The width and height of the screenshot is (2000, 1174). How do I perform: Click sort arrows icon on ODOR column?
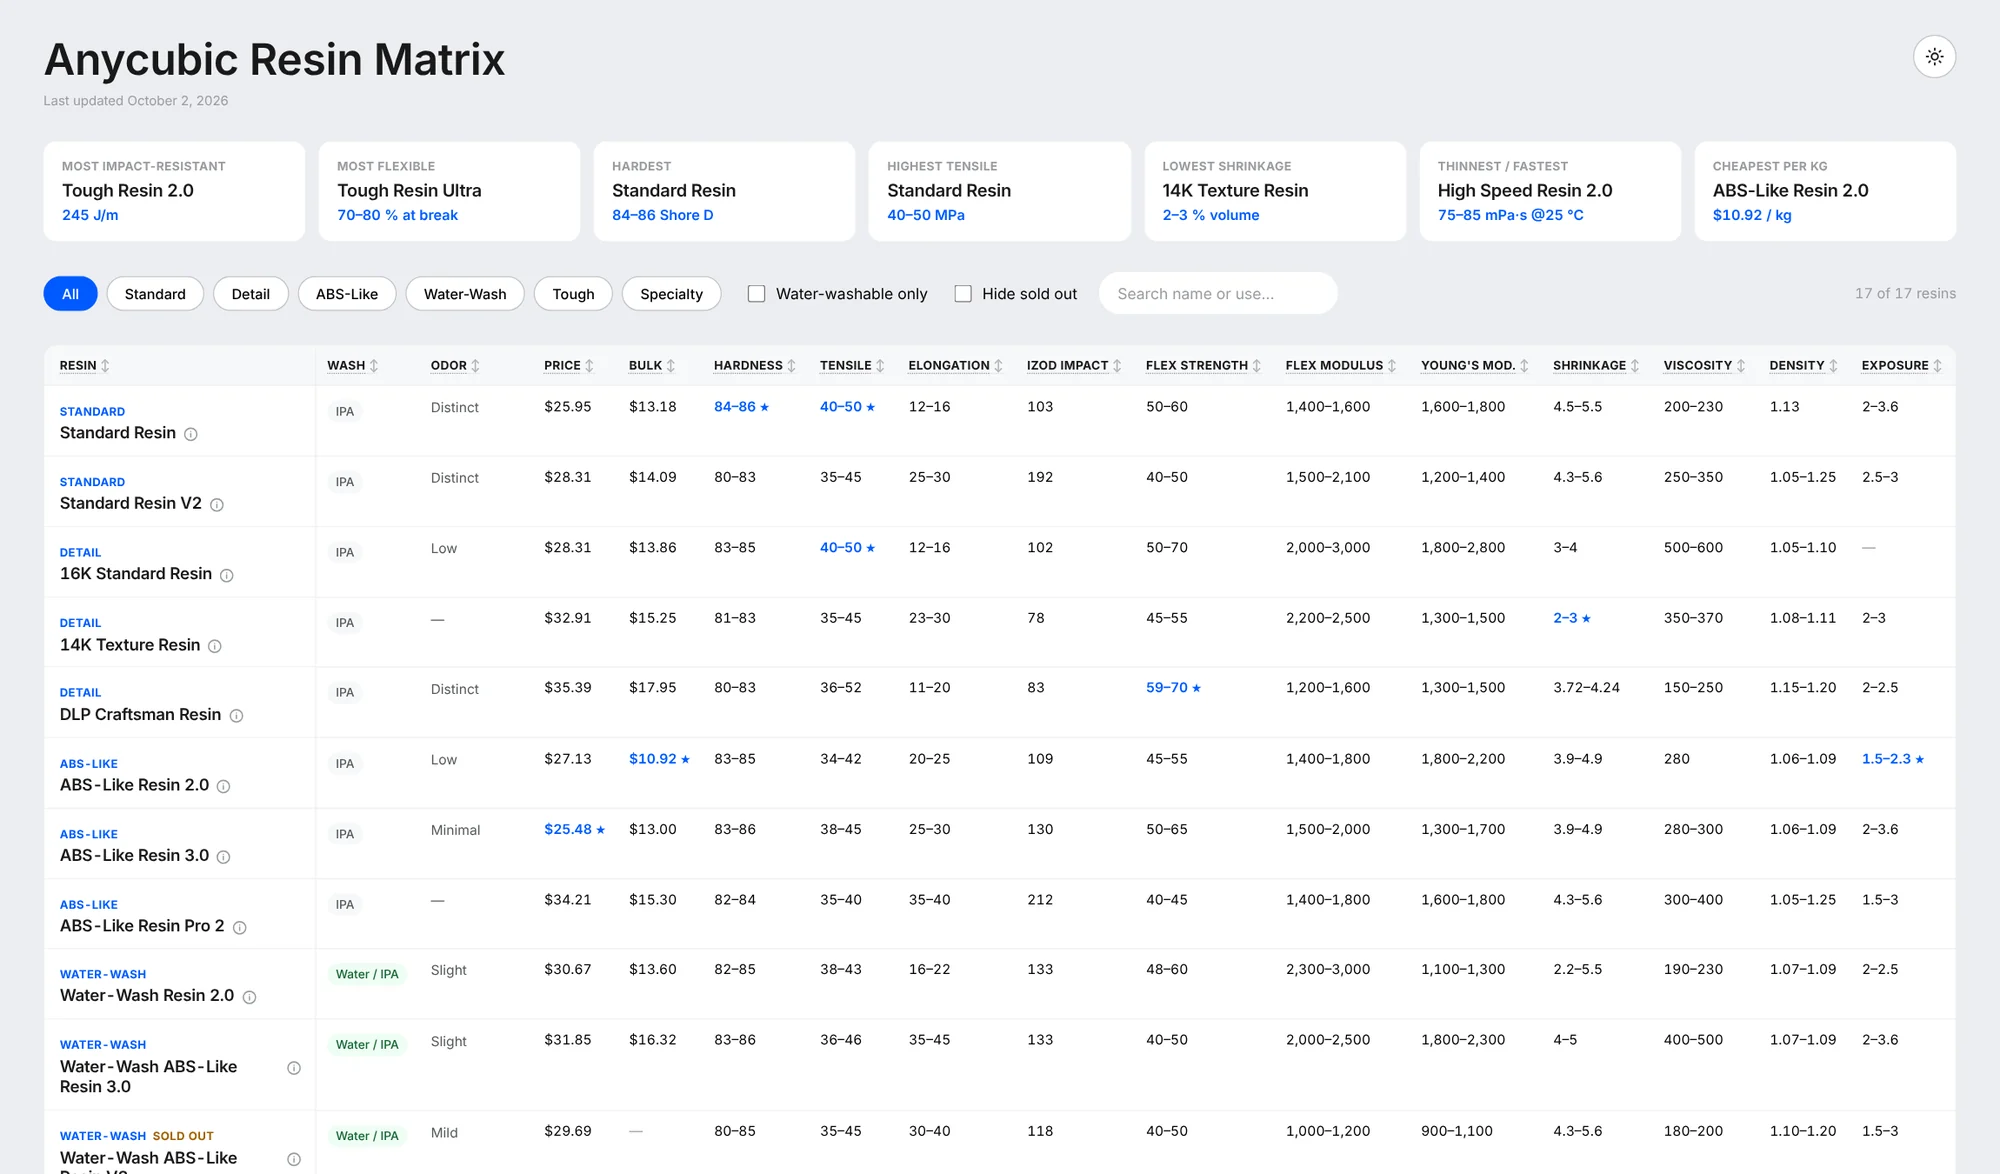(476, 366)
